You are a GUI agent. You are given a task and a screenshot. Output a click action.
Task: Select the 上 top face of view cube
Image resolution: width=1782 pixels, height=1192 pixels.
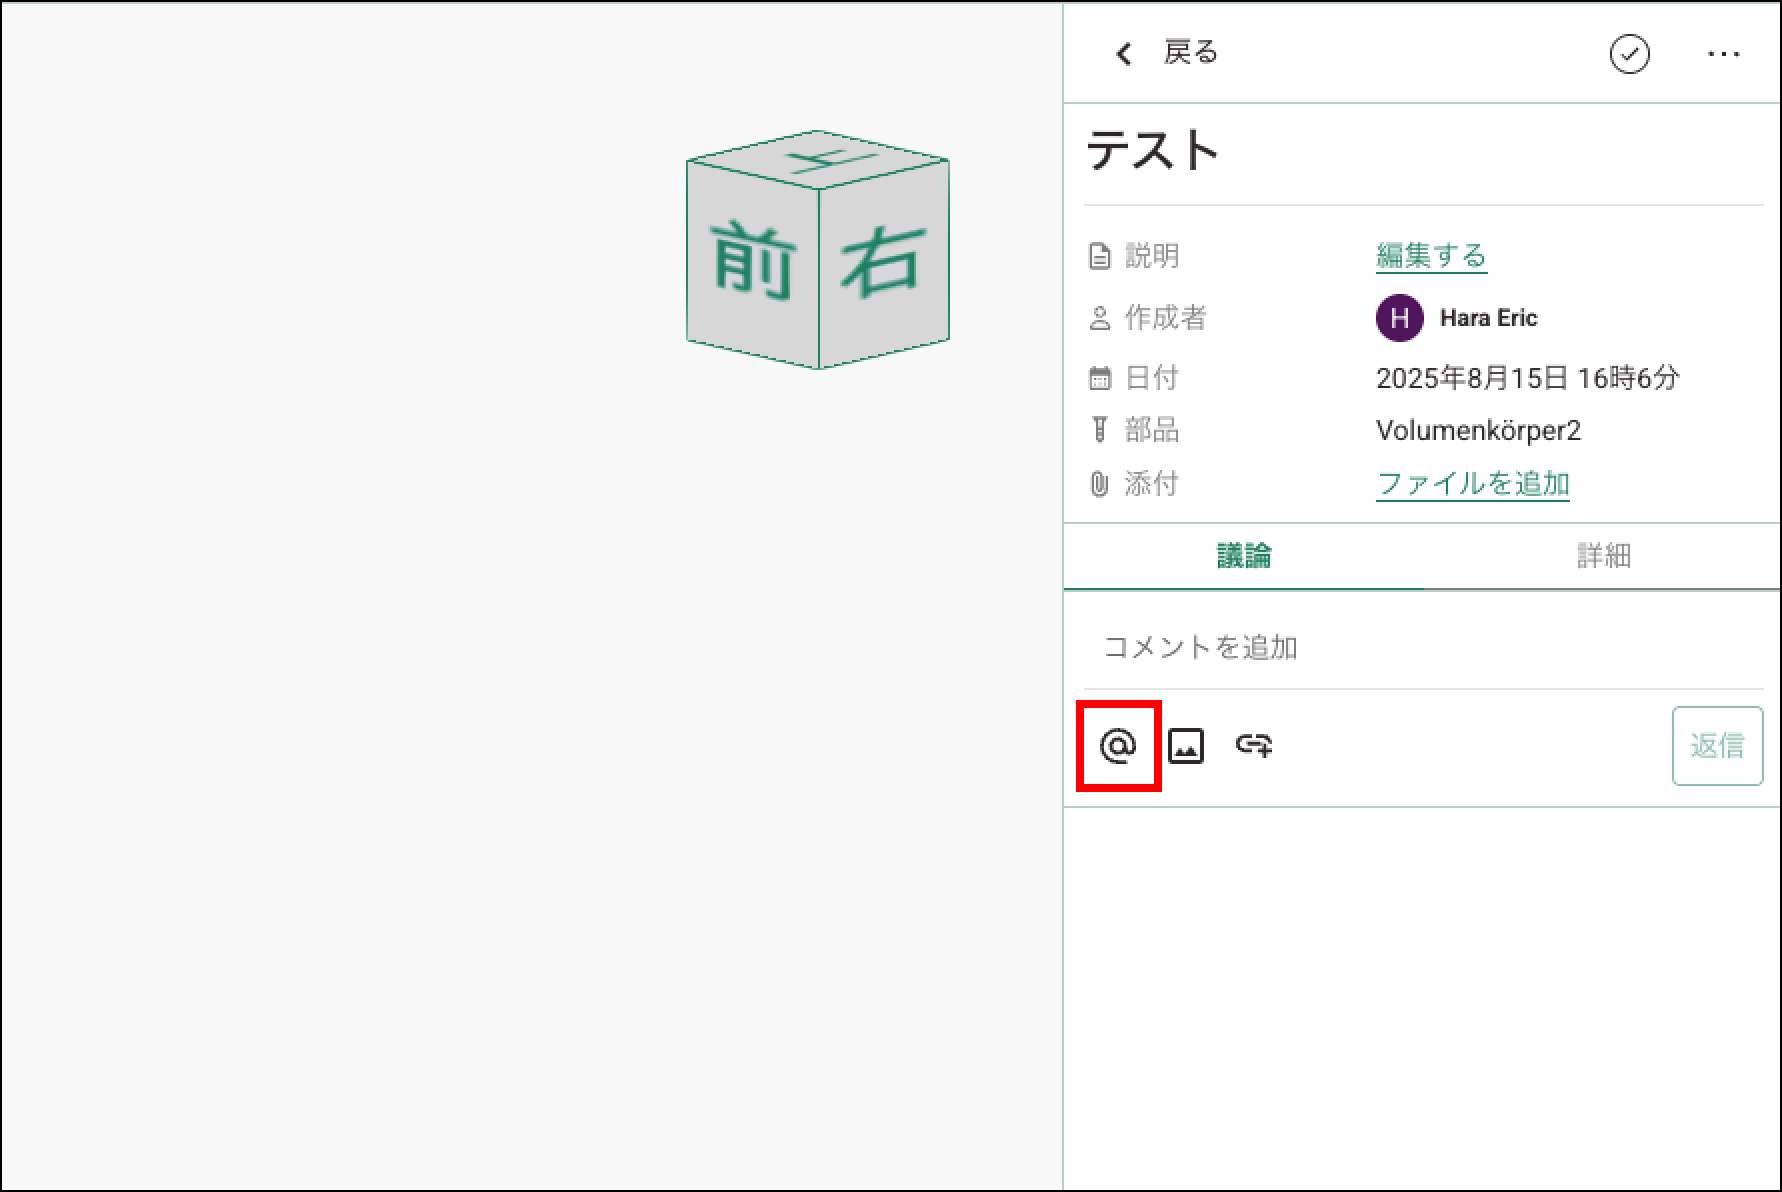820,159
